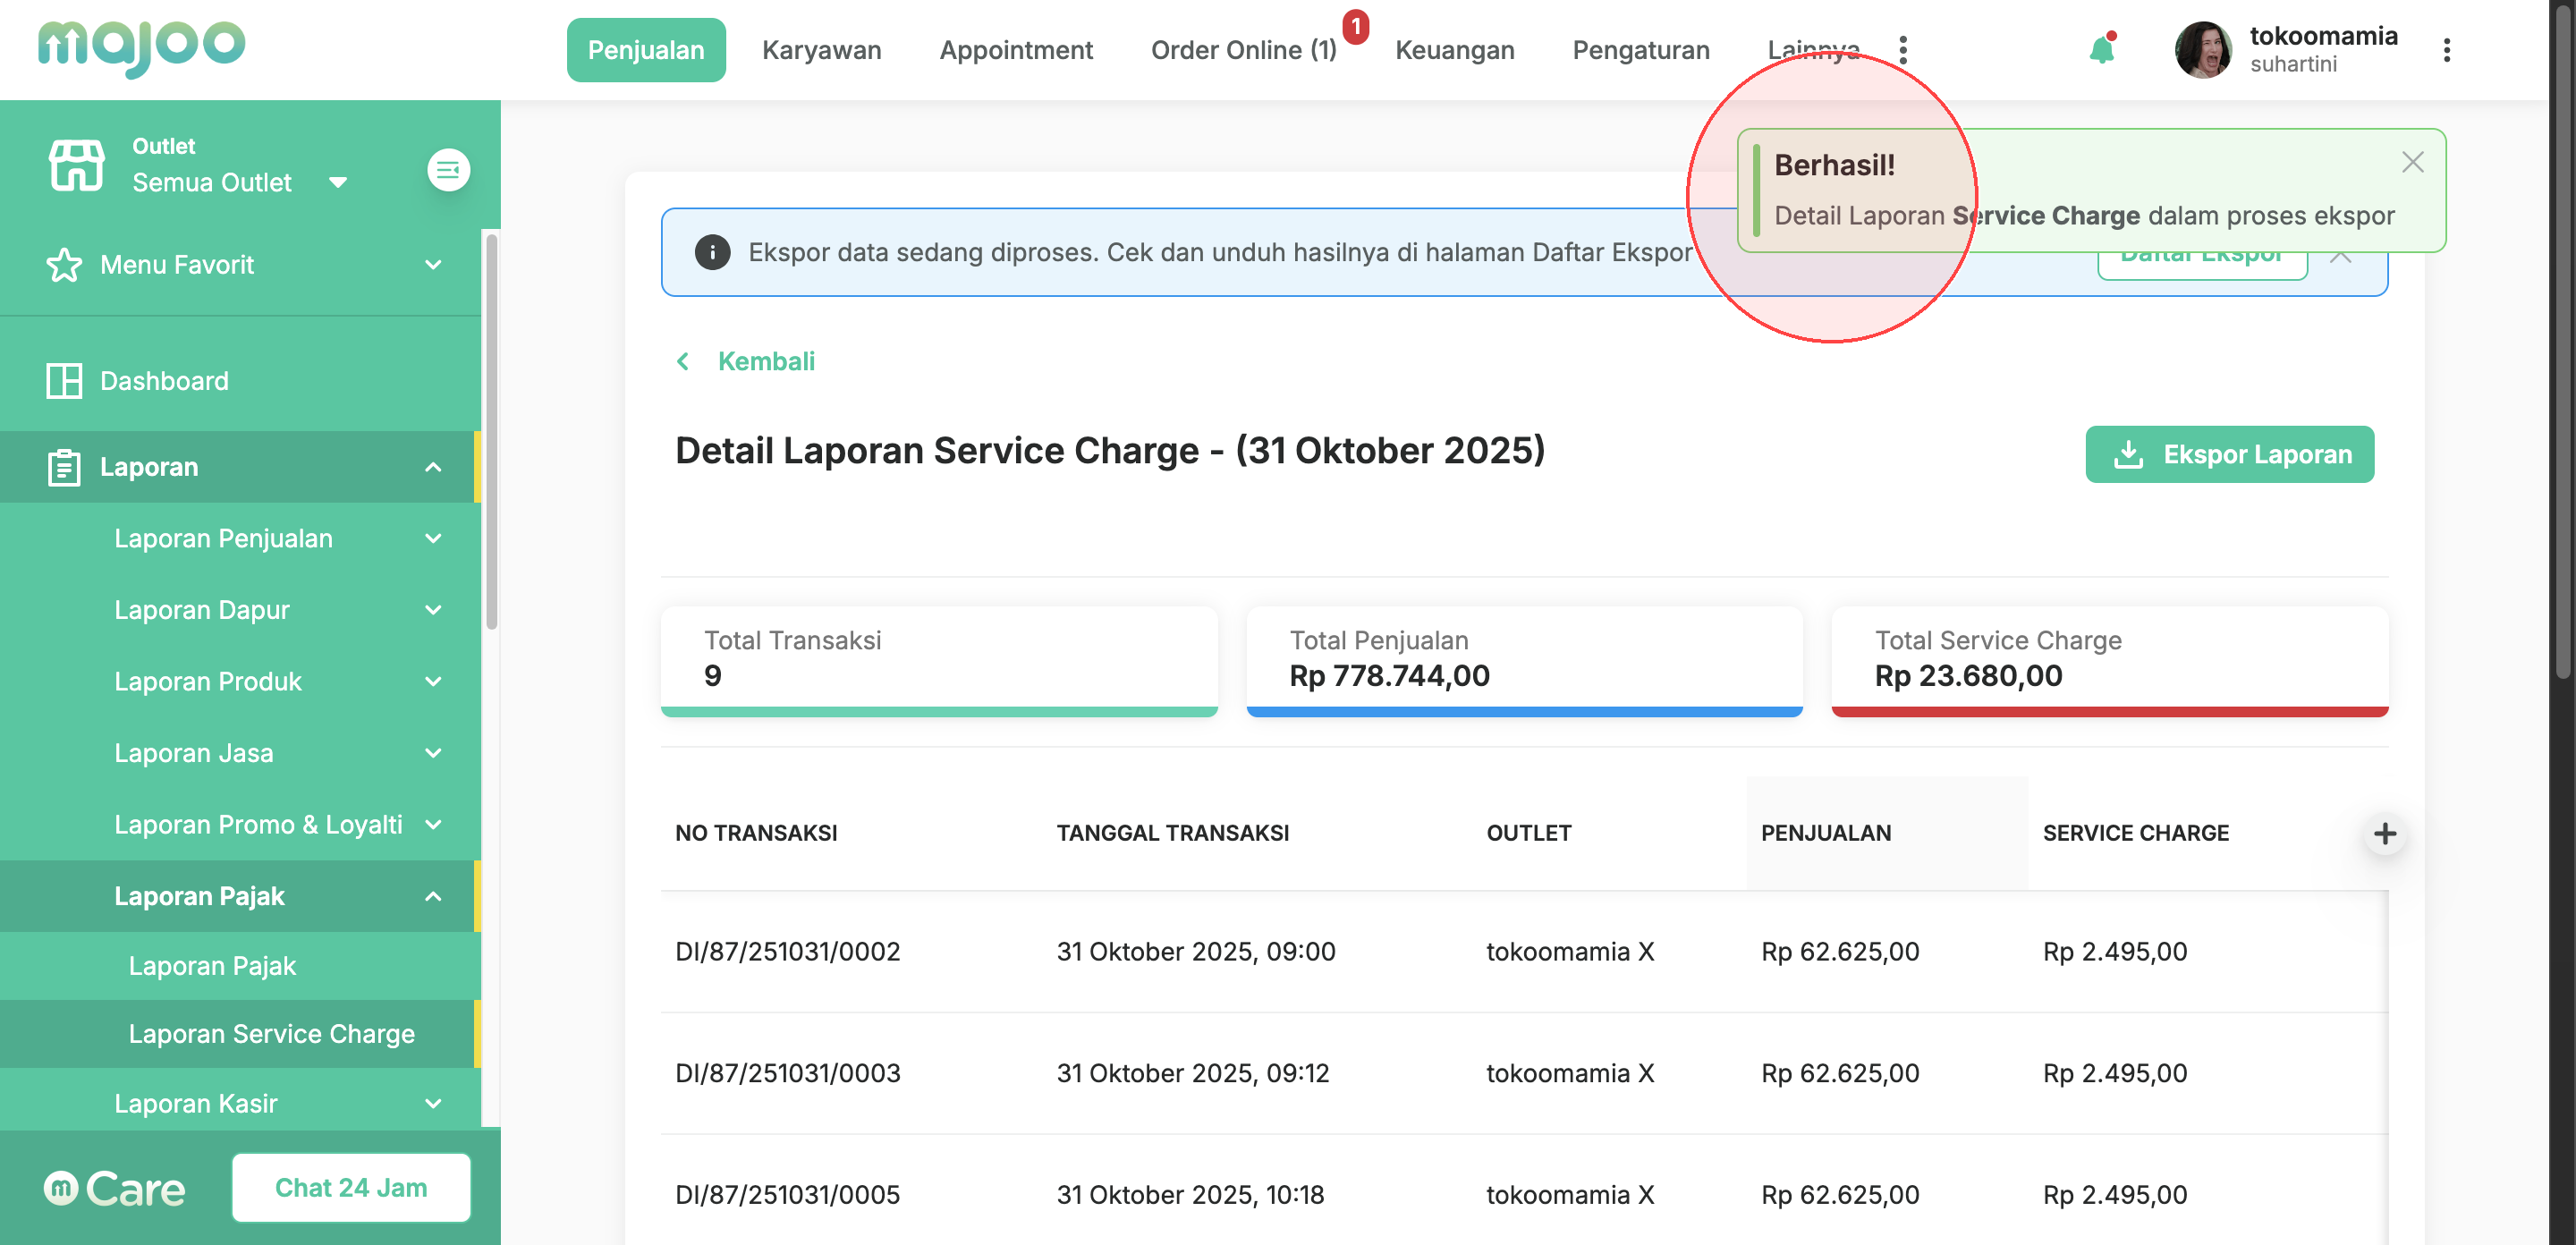Open Chat 24 Jam support
This screenshot has width=2576, height=1245.
351,1187
